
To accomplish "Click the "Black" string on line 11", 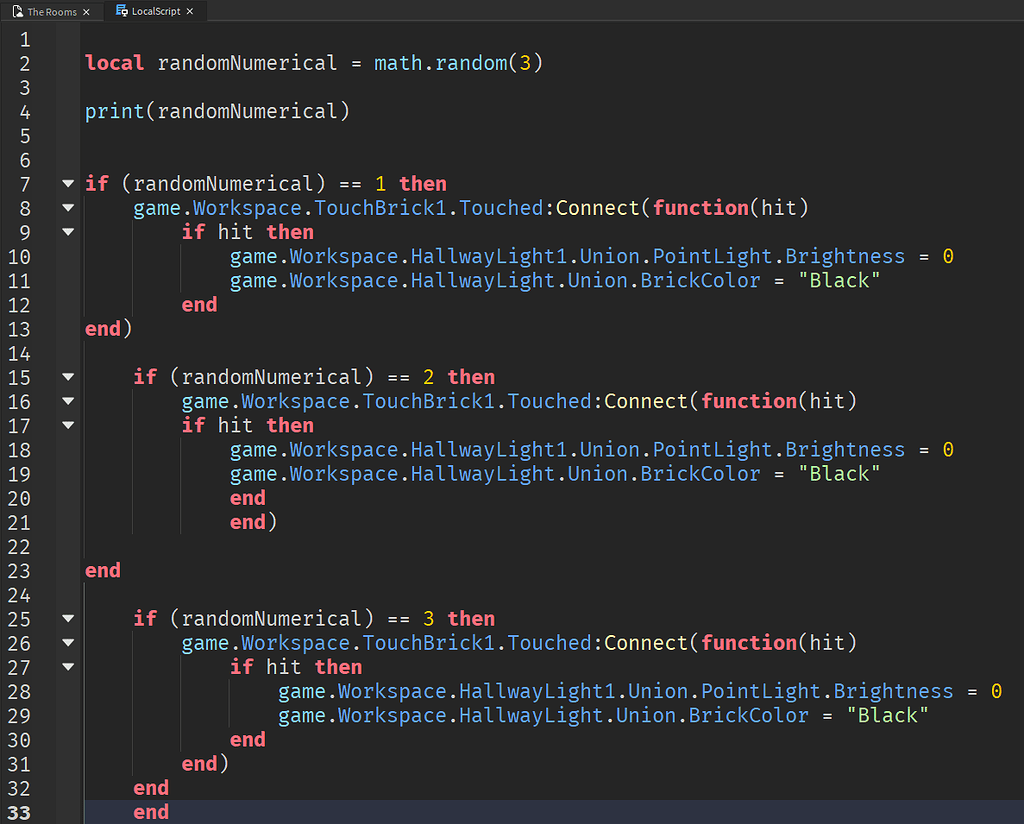I will (838, 280).
